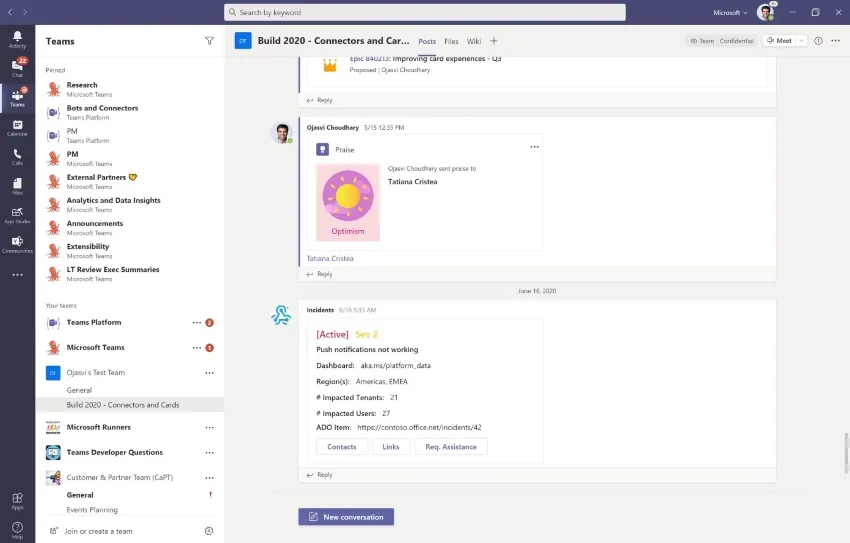Click Ojasvi Choudhary's message avatar
Screen dimensions: 850x543
282,133
